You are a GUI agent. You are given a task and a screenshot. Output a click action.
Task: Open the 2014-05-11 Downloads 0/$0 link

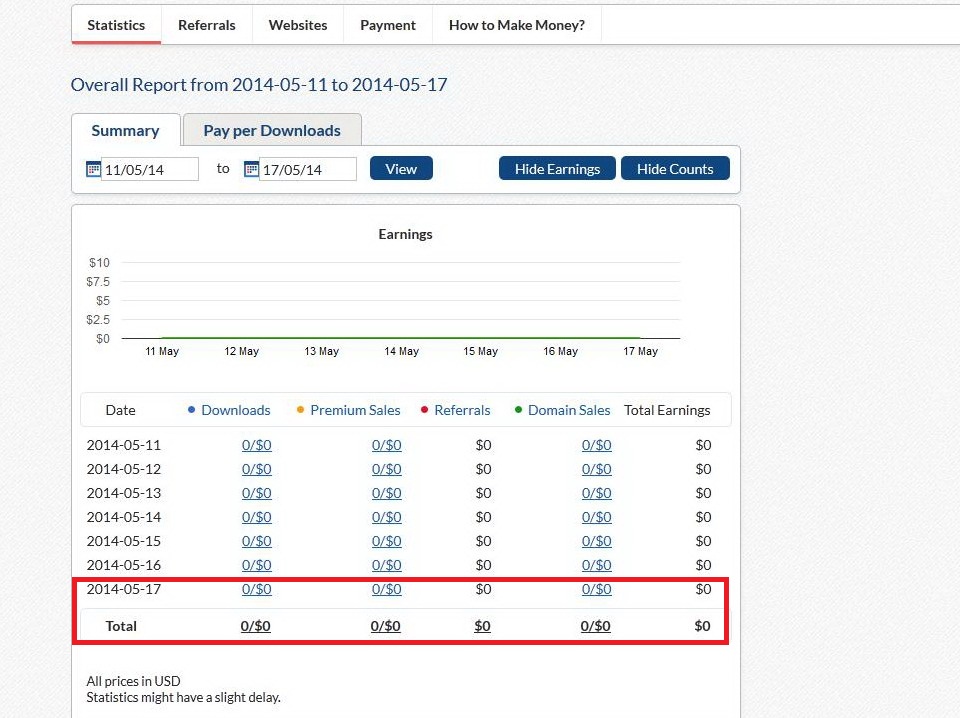click(256, 445)
